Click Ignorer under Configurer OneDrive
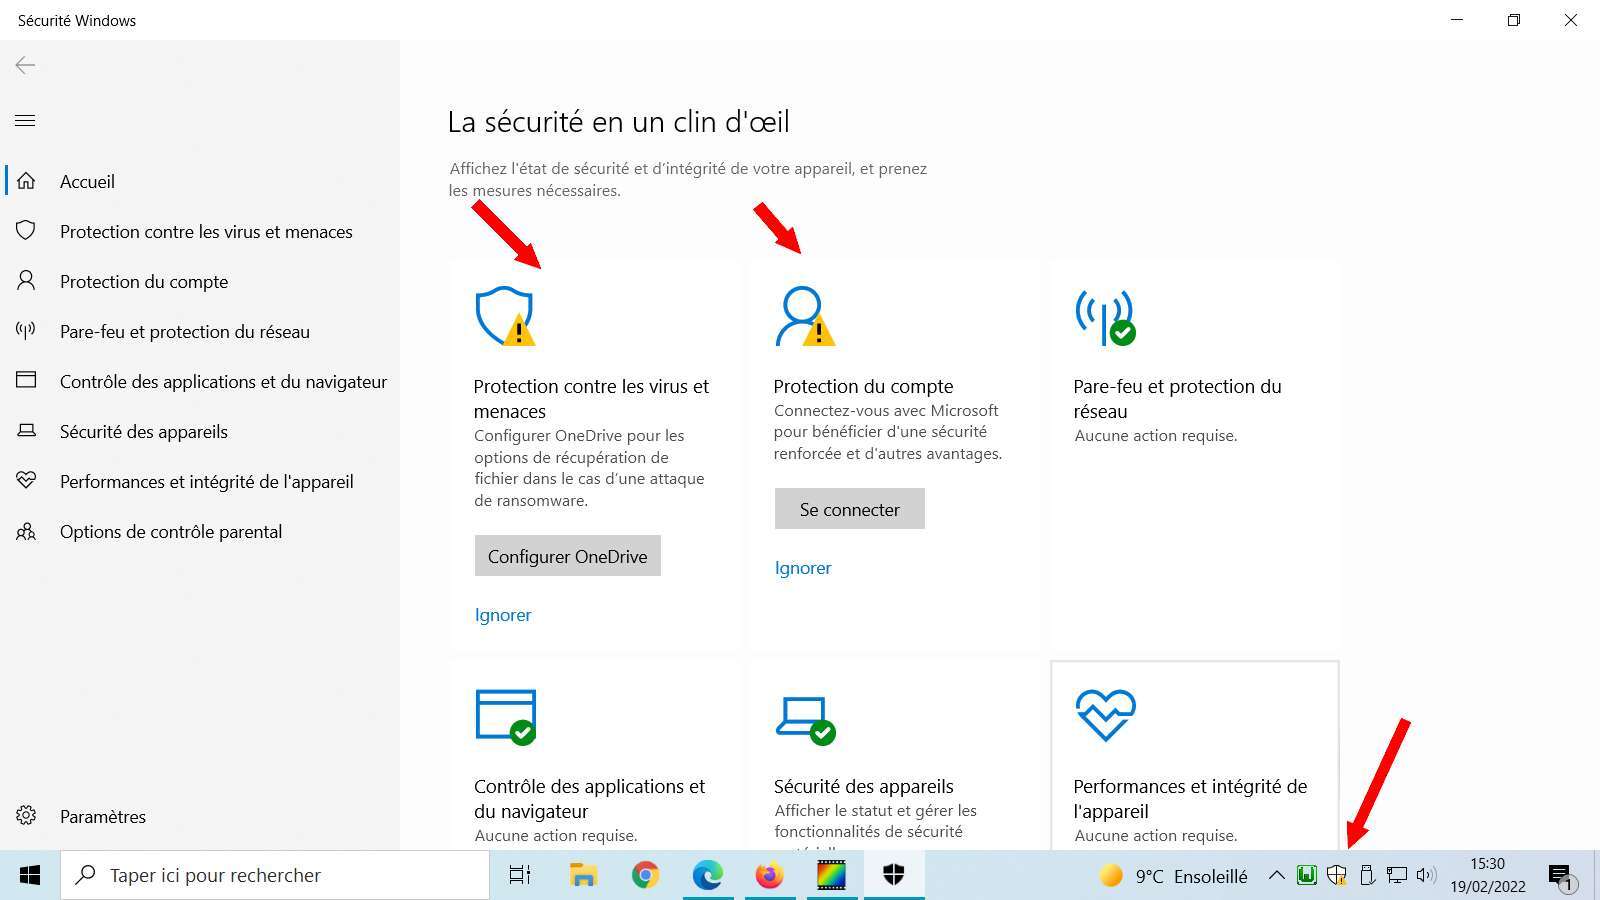This screenshot has width=1600, height=900. 503,615
